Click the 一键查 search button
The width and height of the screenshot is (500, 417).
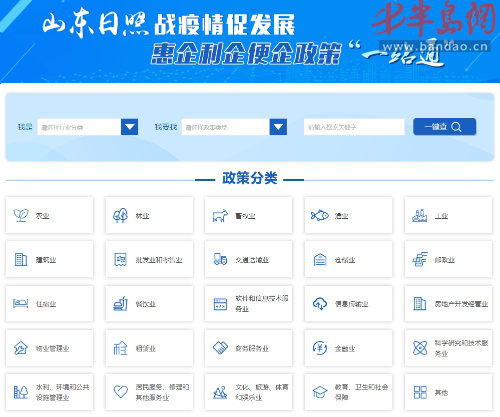[444, 127]
